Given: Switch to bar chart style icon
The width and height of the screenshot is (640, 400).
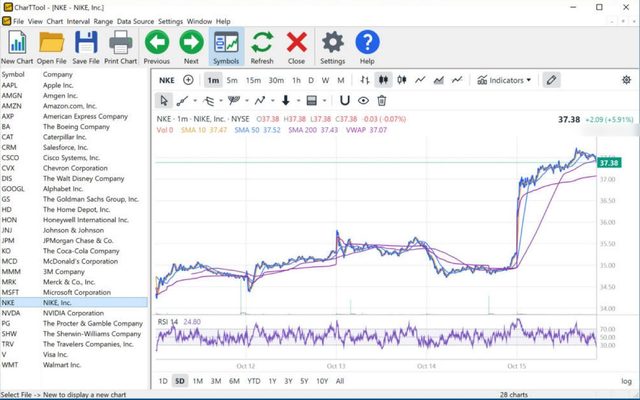Looking at the screenshot, I should 365,80.
